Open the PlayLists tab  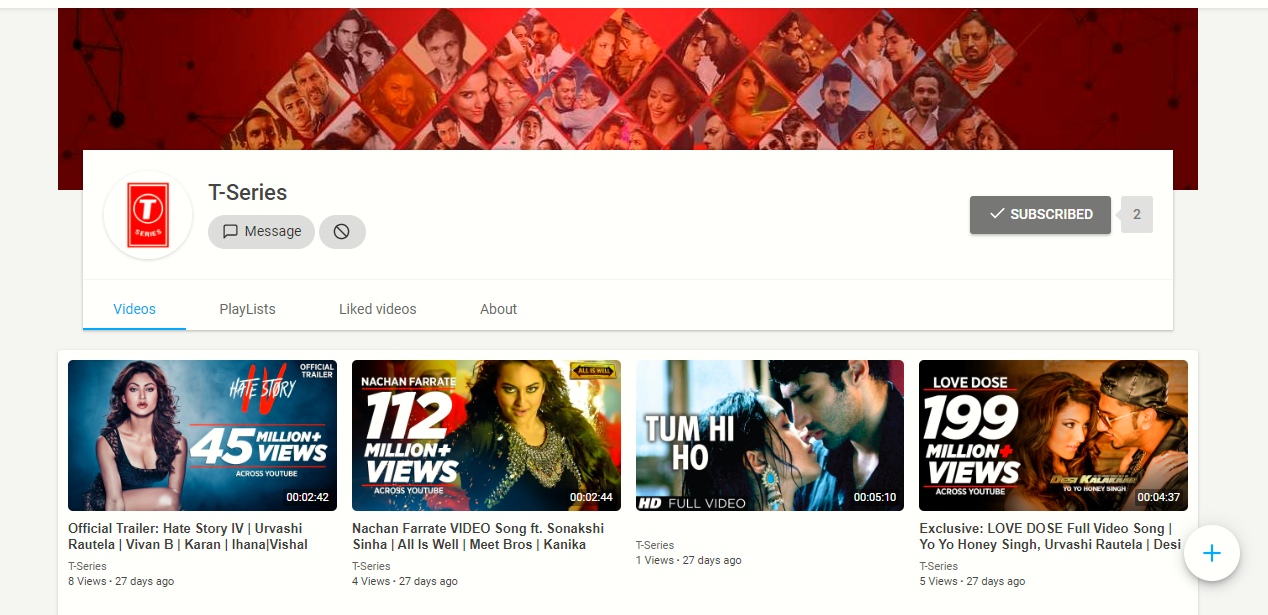pos(247,309)
